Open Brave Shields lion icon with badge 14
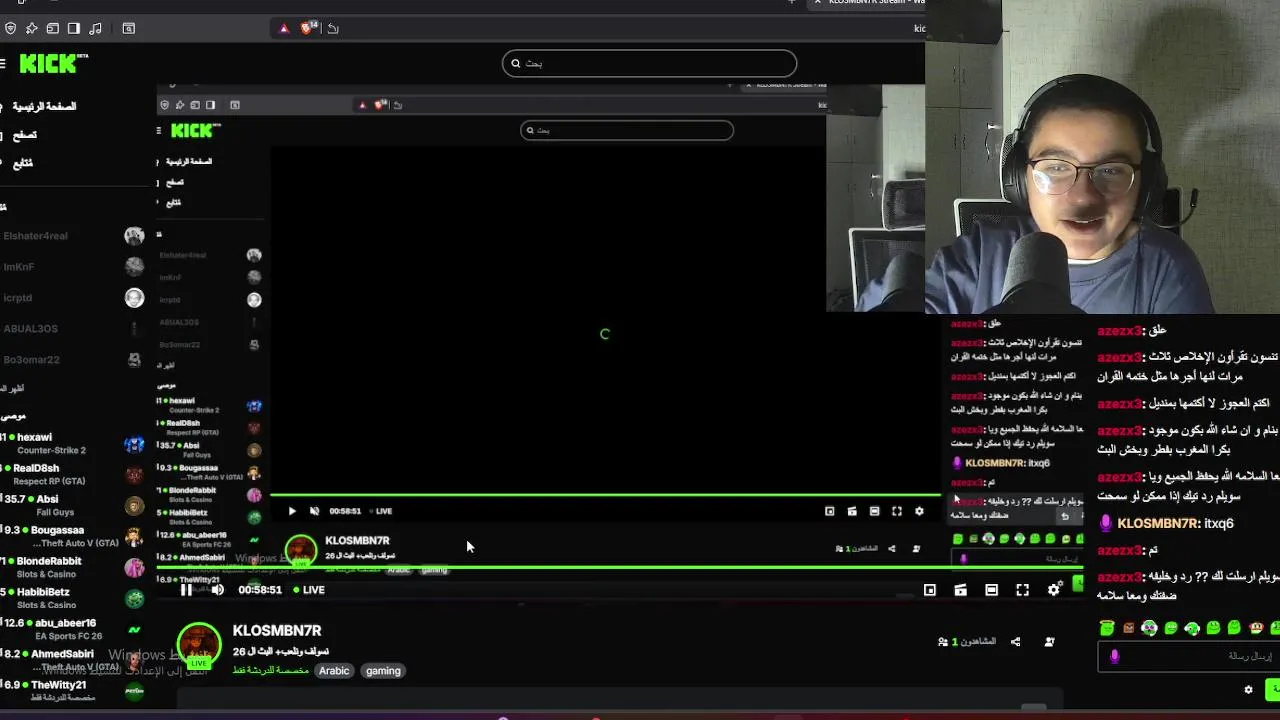This screenshot has height=720, width=1280. 309,28
